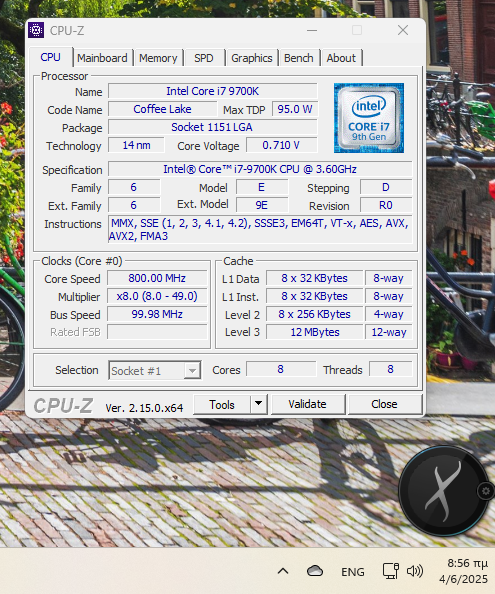Viewport: 495px width, 594px height.
Task: Click the L1 Inst. 8-way associativity cell
Action: [389, 296]
